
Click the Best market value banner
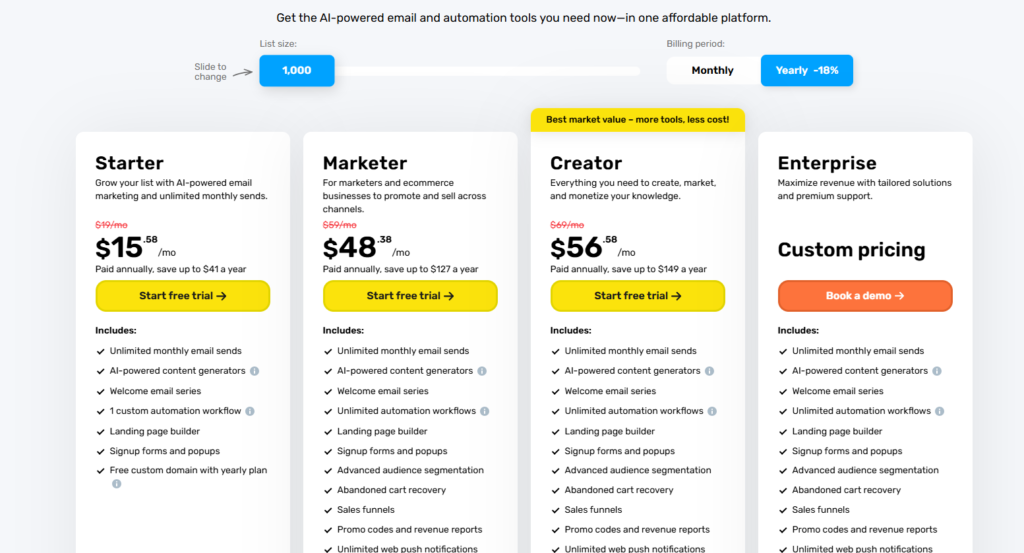click(x=638, y=120)
